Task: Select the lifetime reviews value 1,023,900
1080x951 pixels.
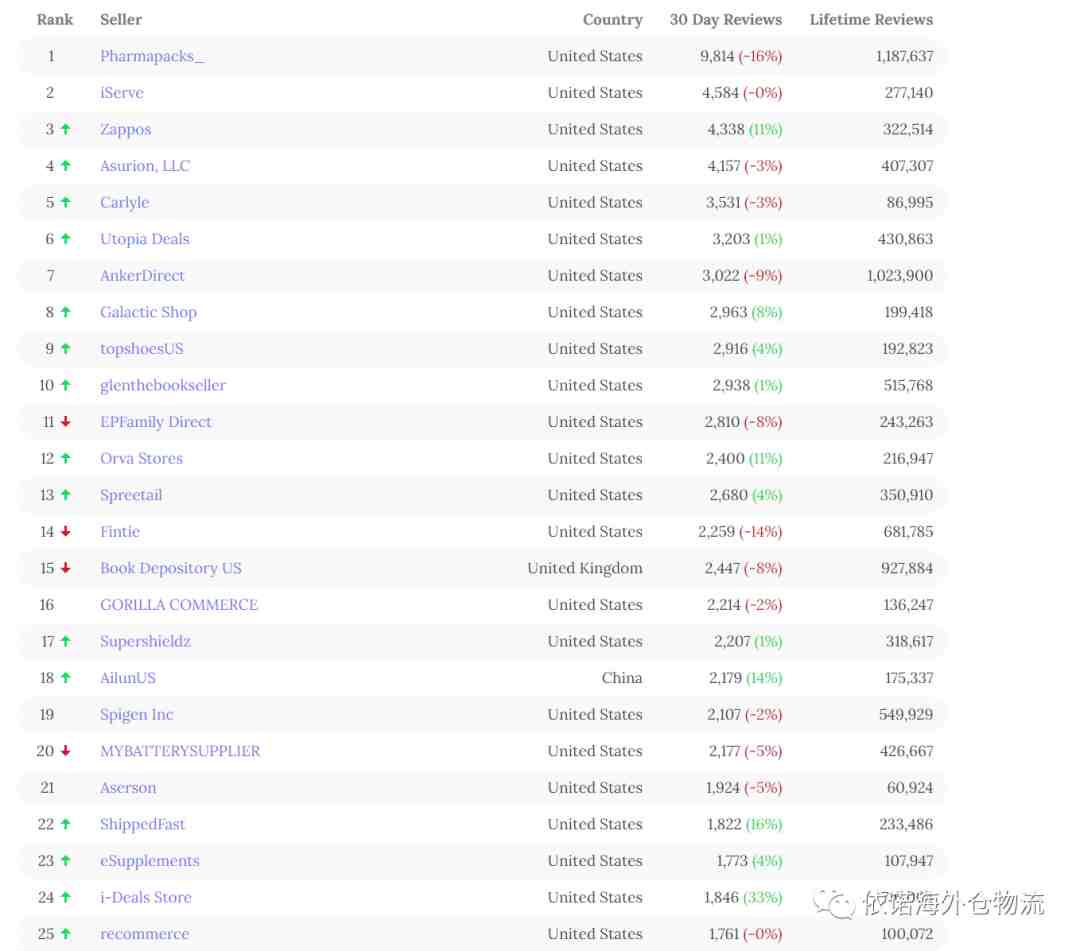Action: (x=900, y=275)
